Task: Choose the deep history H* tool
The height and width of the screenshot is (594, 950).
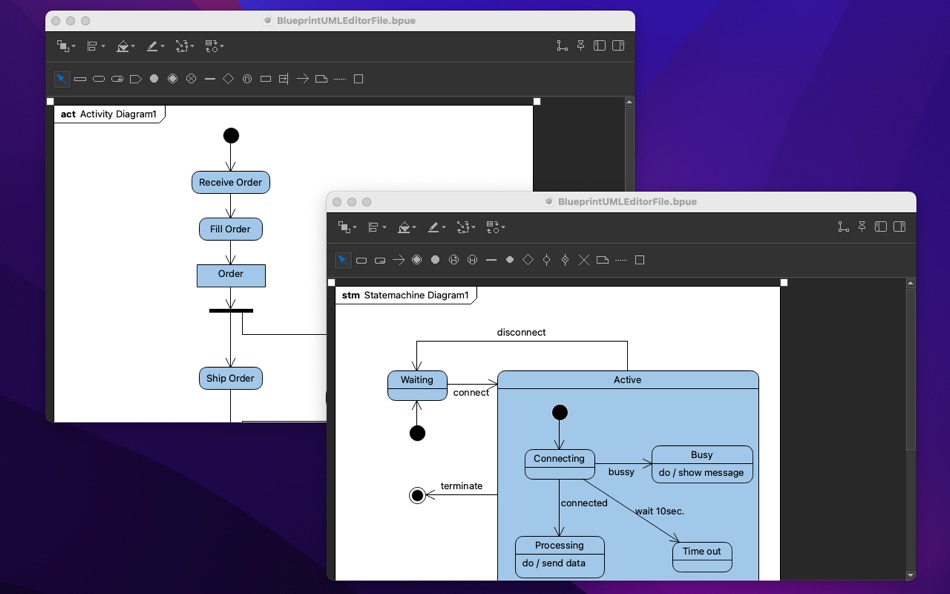Action: (x=454, y=260)
